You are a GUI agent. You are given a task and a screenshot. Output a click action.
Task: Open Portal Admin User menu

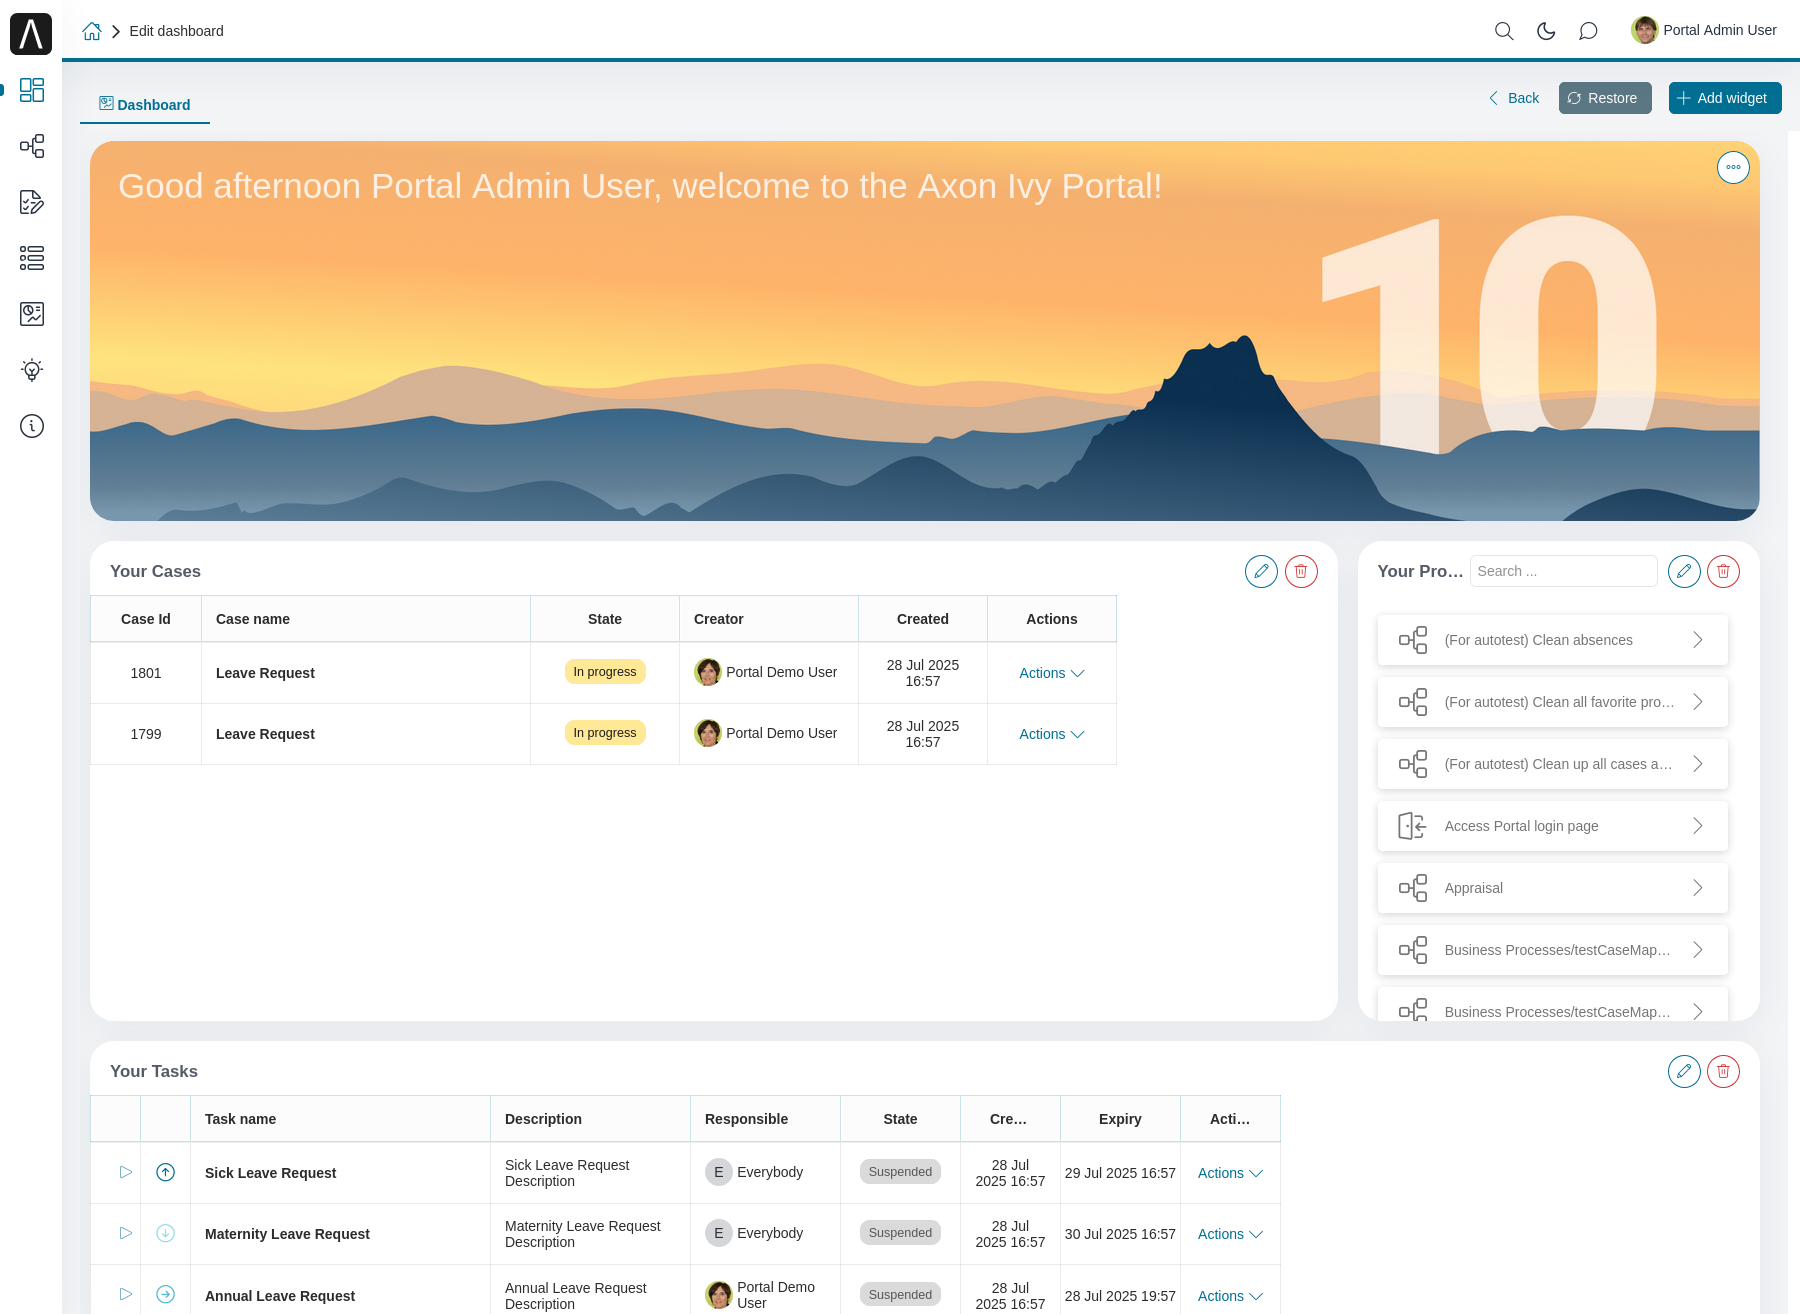(1704, 30)
